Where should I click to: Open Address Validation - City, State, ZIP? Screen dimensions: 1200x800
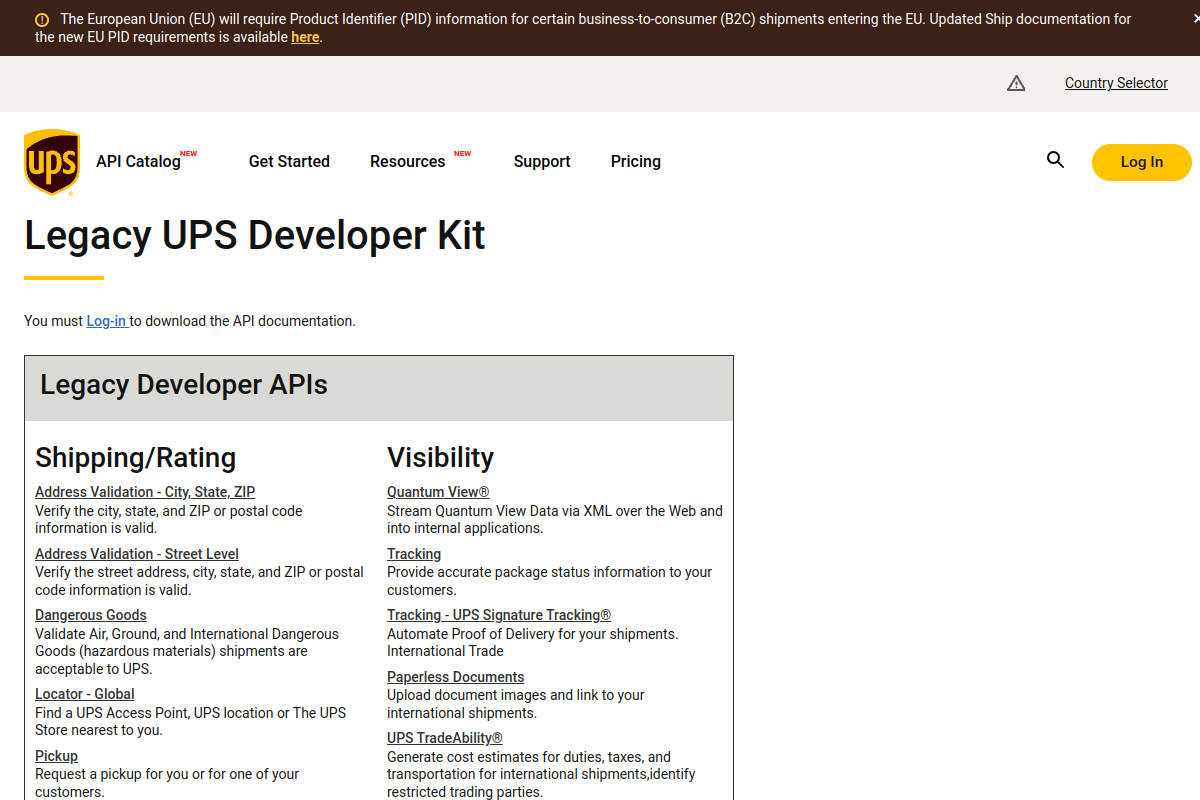[145, 492]
